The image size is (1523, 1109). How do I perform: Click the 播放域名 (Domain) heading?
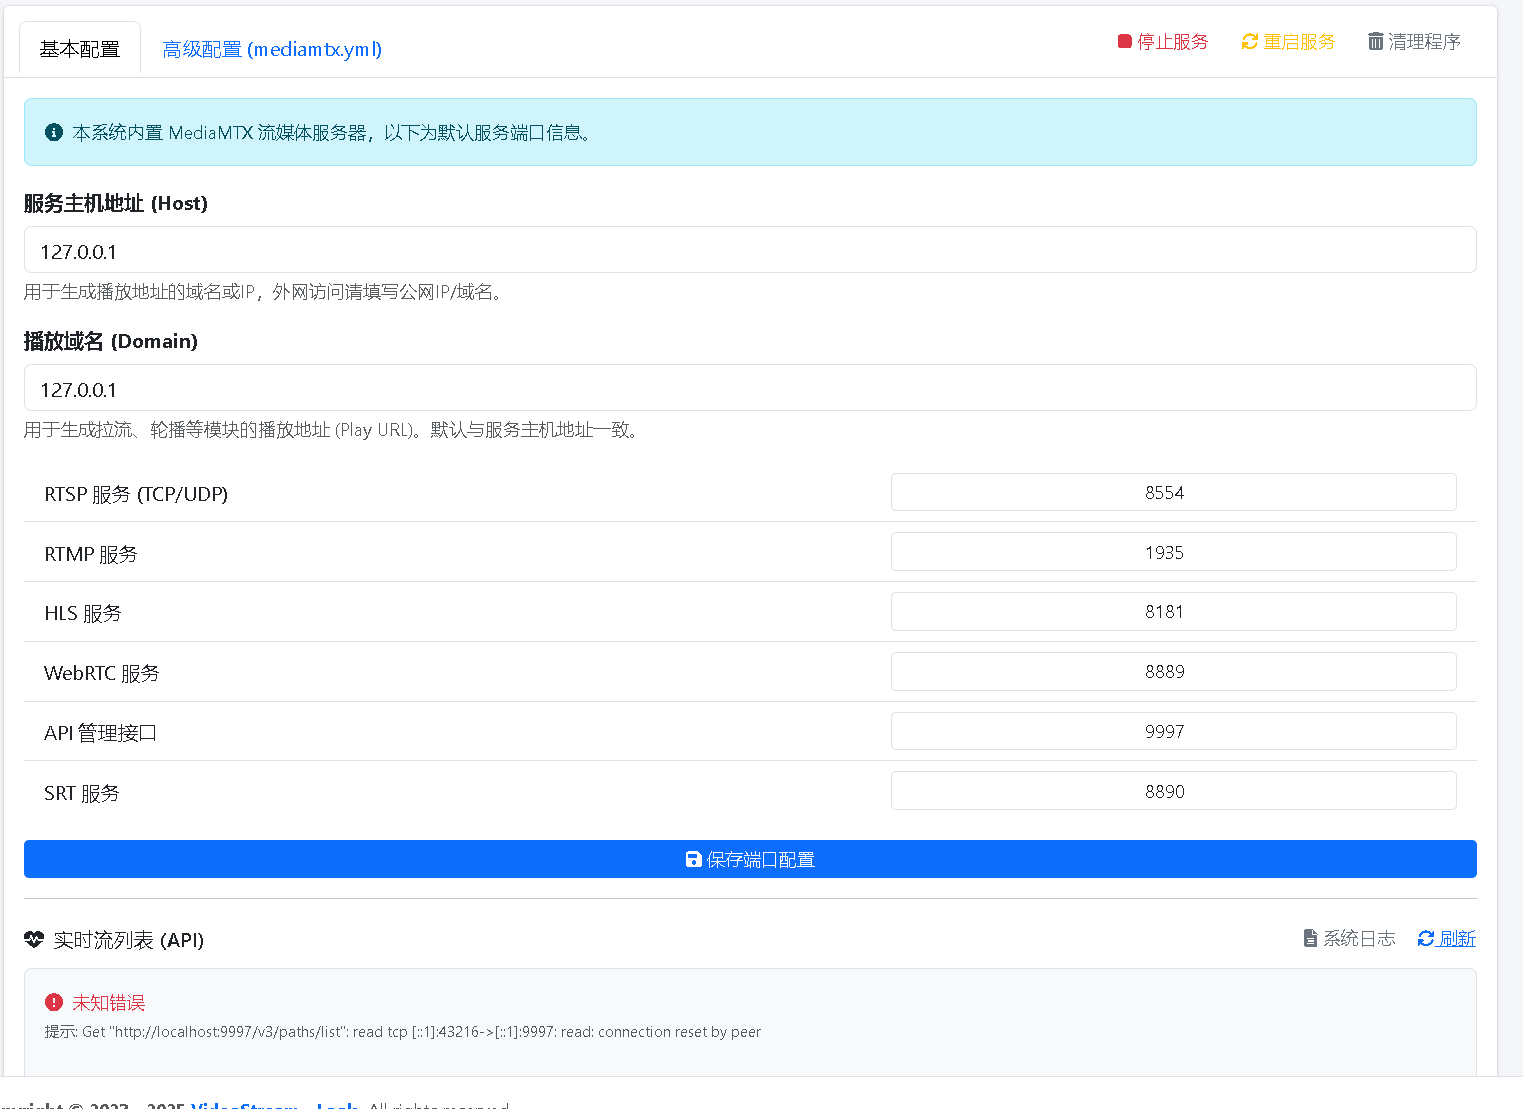coord(111,341)
